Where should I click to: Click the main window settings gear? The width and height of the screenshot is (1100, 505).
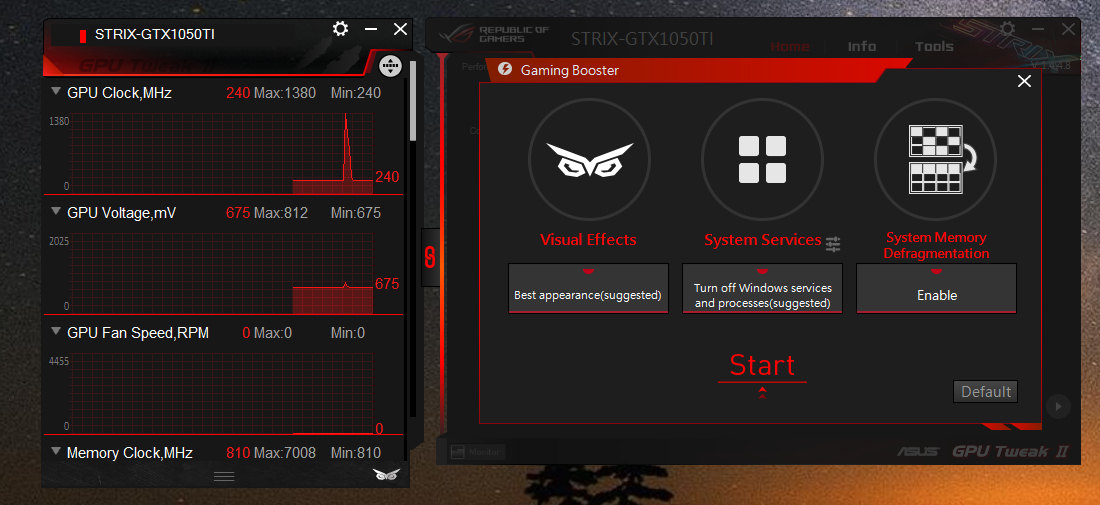point(1007,29)
